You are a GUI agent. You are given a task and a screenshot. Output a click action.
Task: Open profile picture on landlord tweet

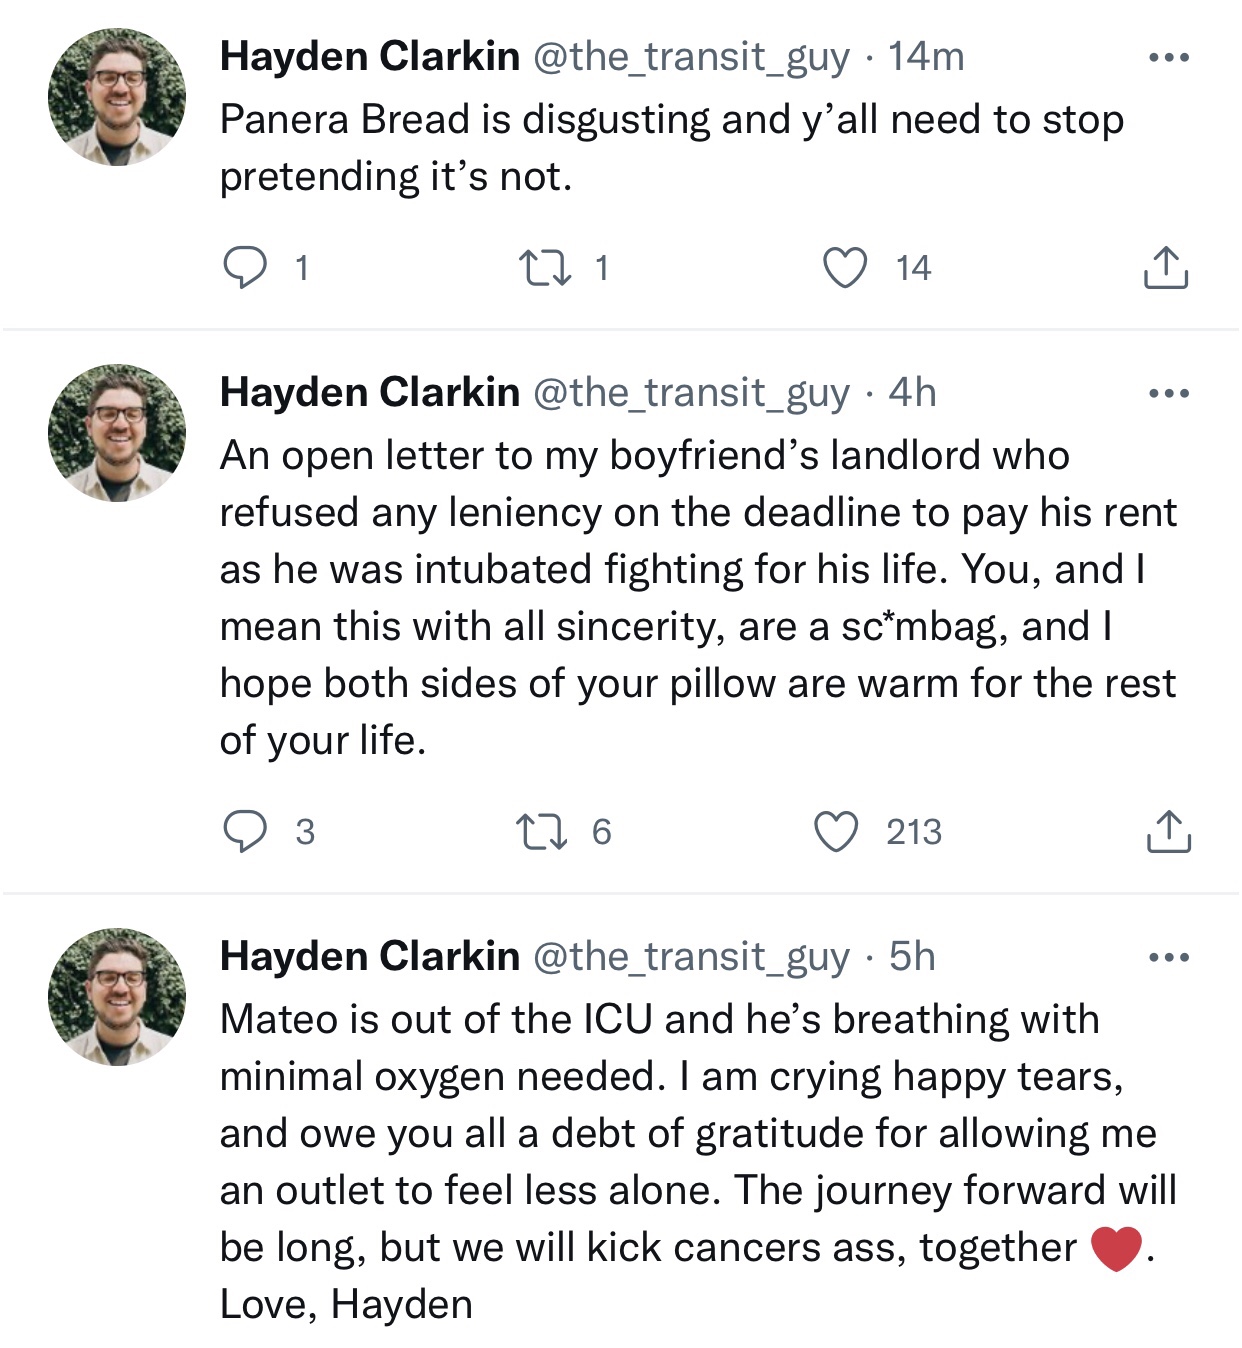pyautogui.click(x=117, y=433)
